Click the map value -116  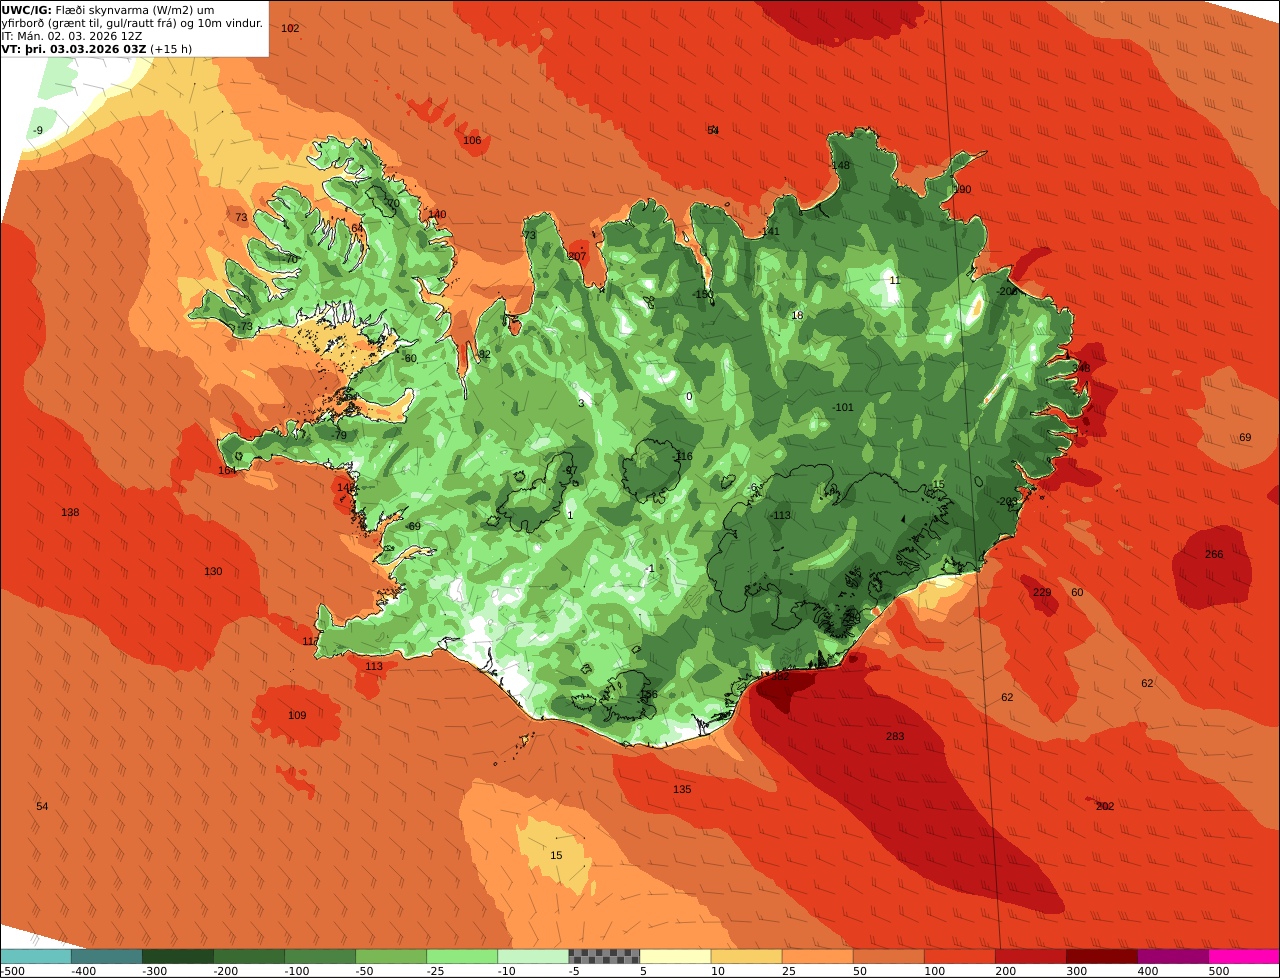coord(683,456)
